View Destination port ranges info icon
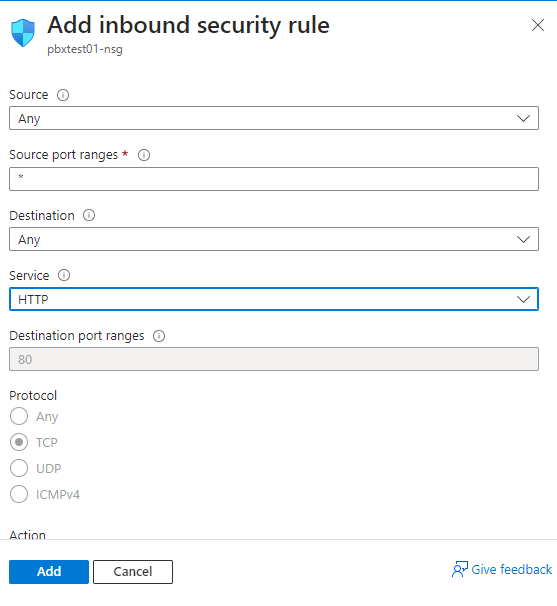Screen dimensions: 557x606 point(159,336)
